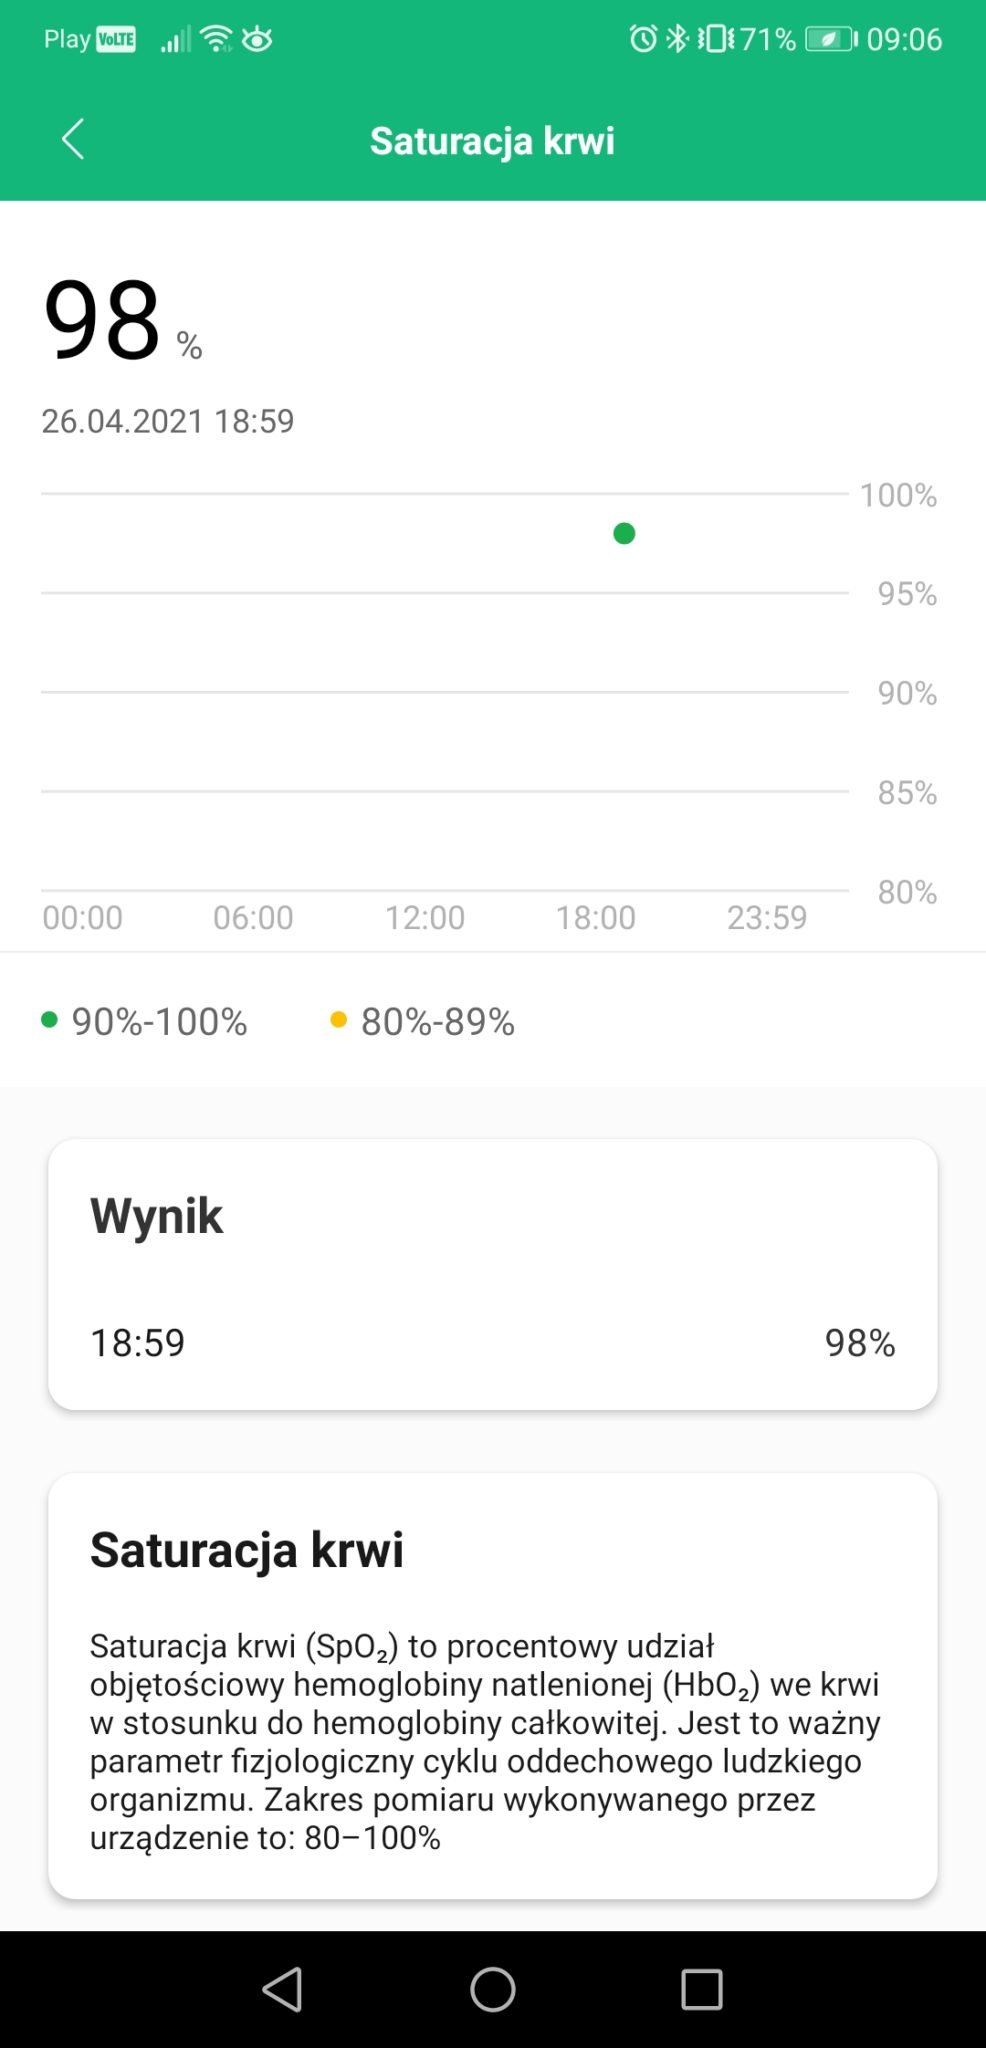
Task: Tap the eye comfort status icon
Action: [258, 39]
